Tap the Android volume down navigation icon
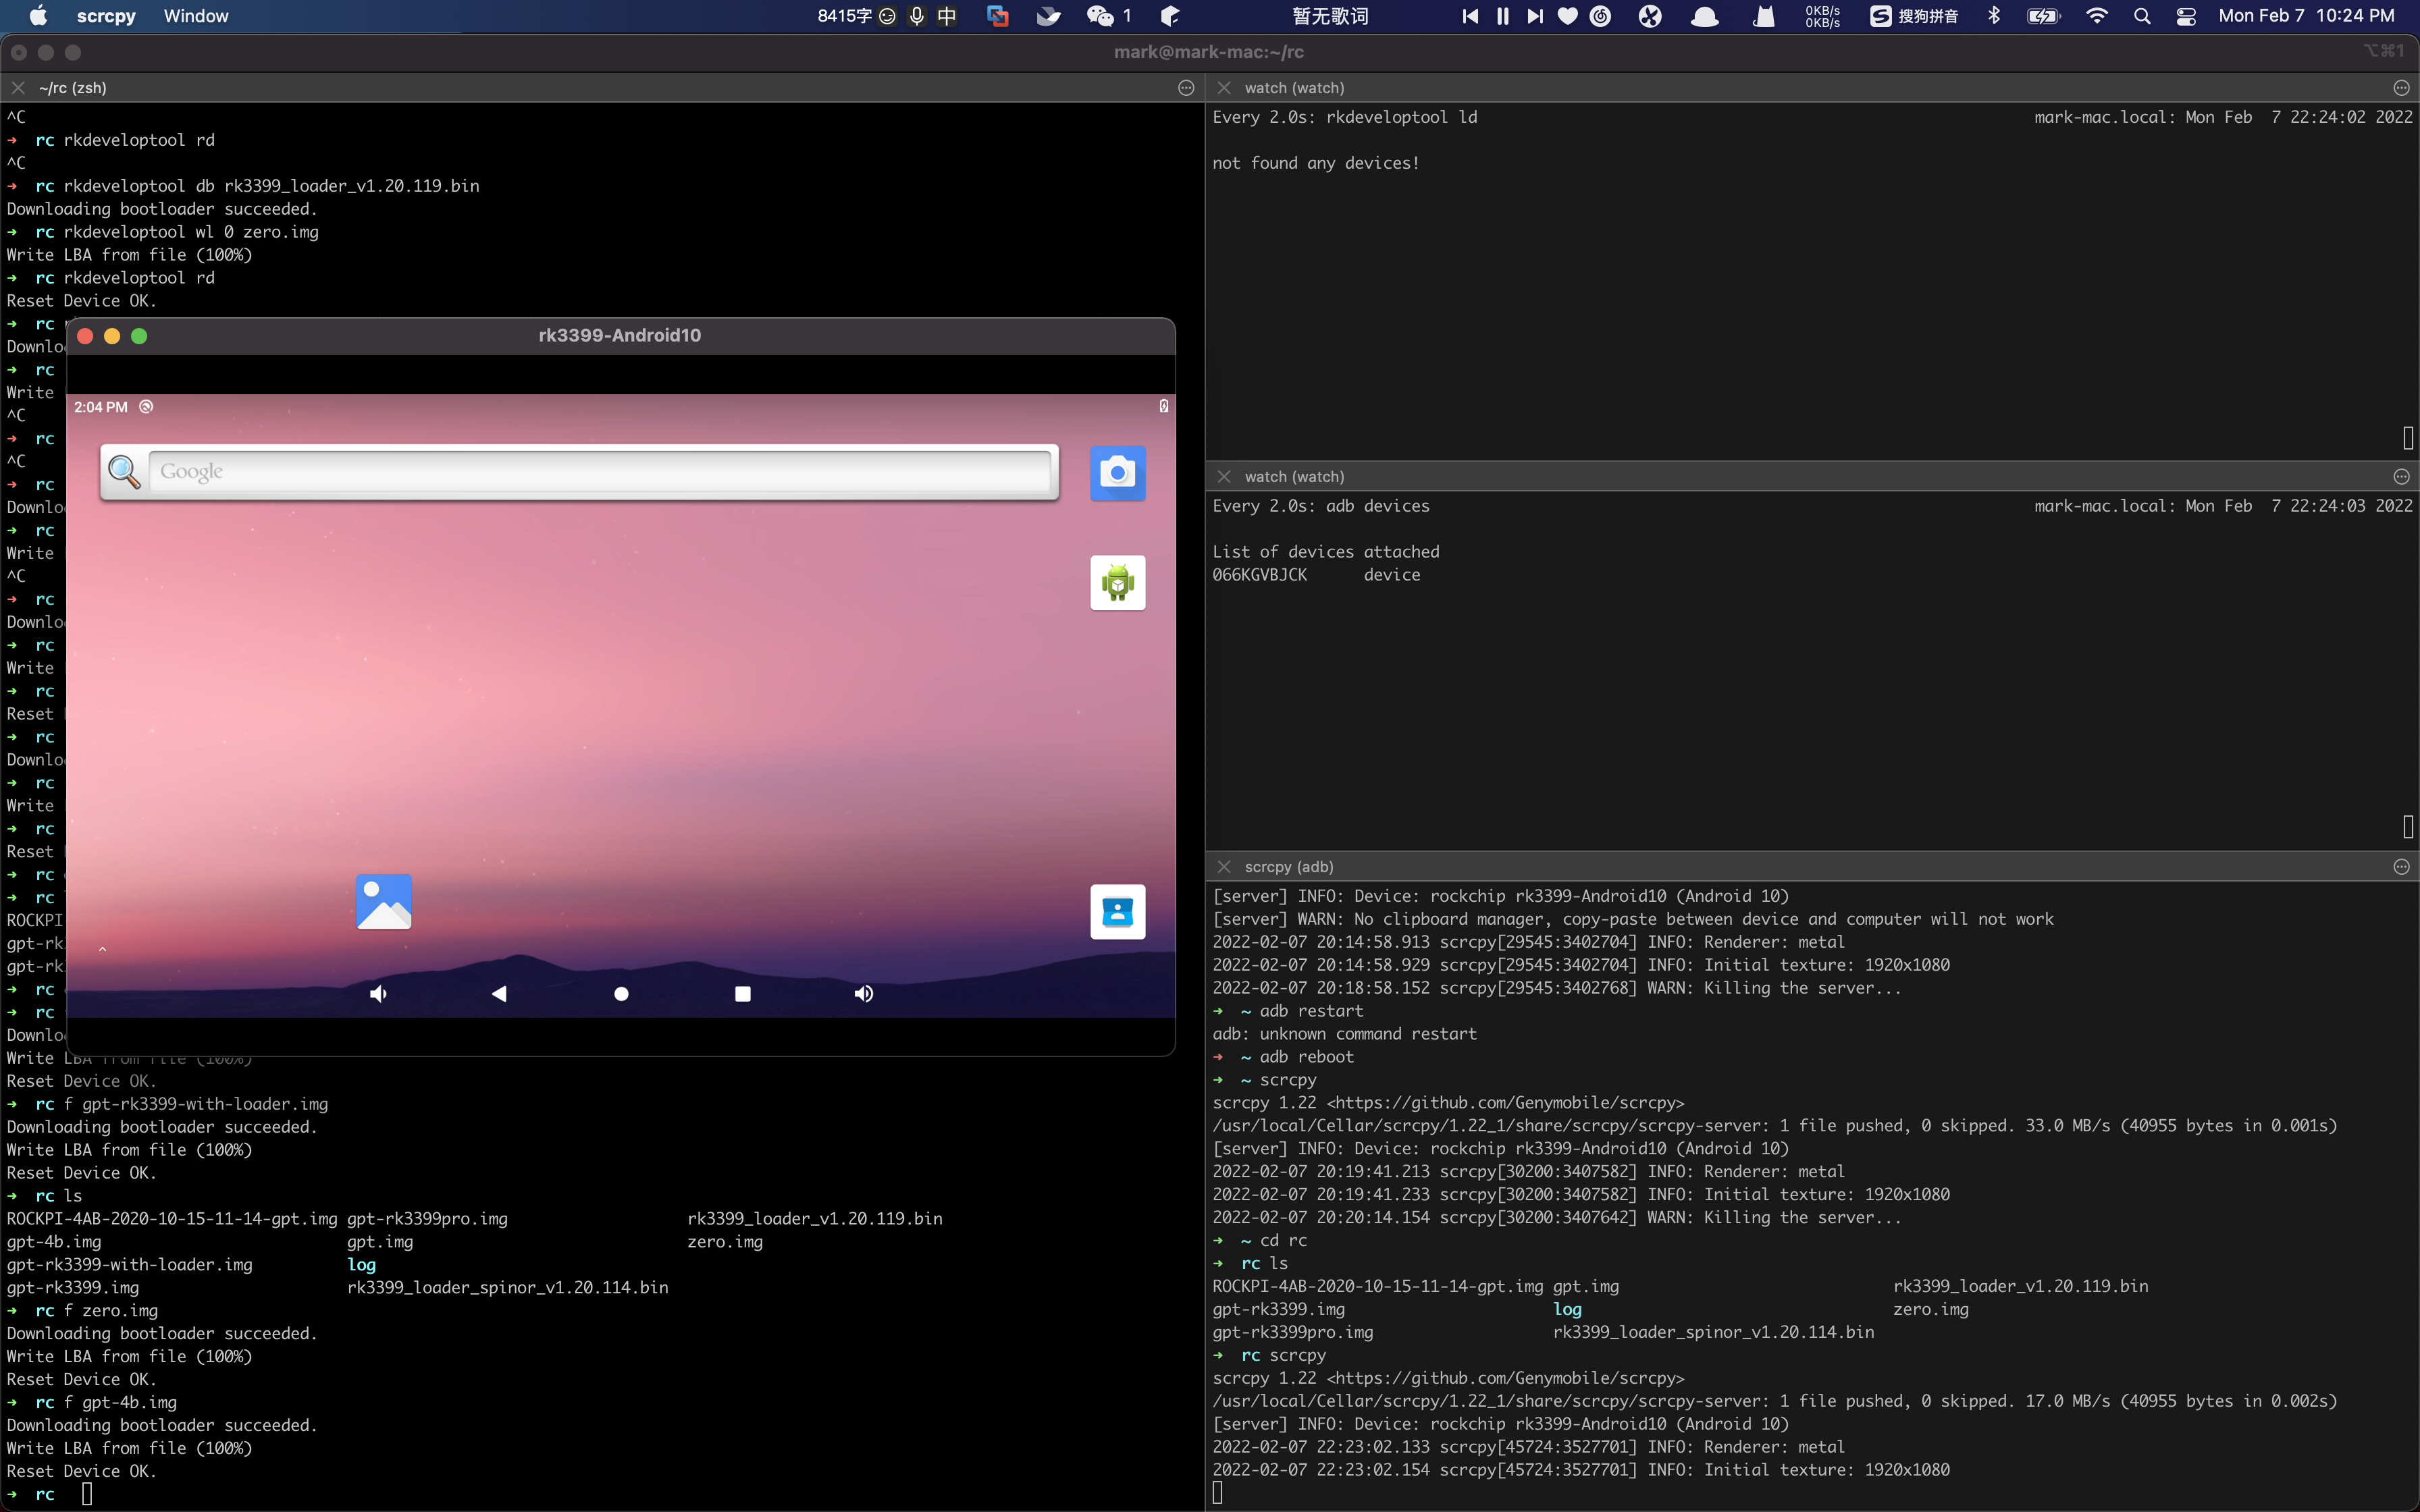Image resolution: width=2420 pixels, height=1512 pixels. (x=378, y=993)
